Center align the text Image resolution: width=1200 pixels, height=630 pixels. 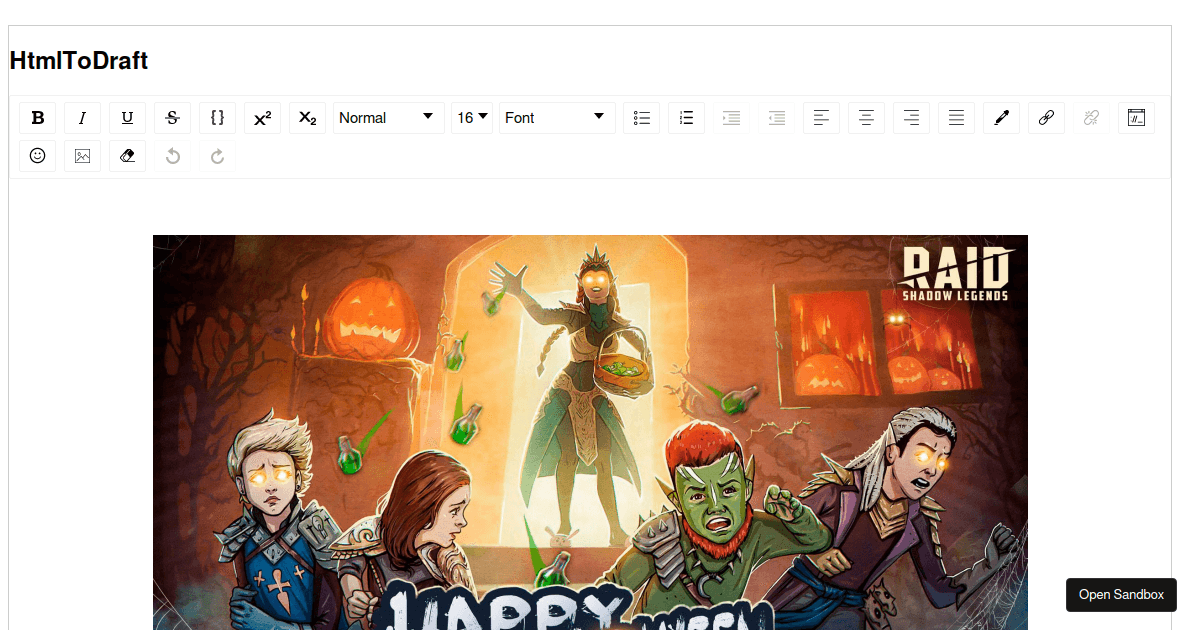867,118
